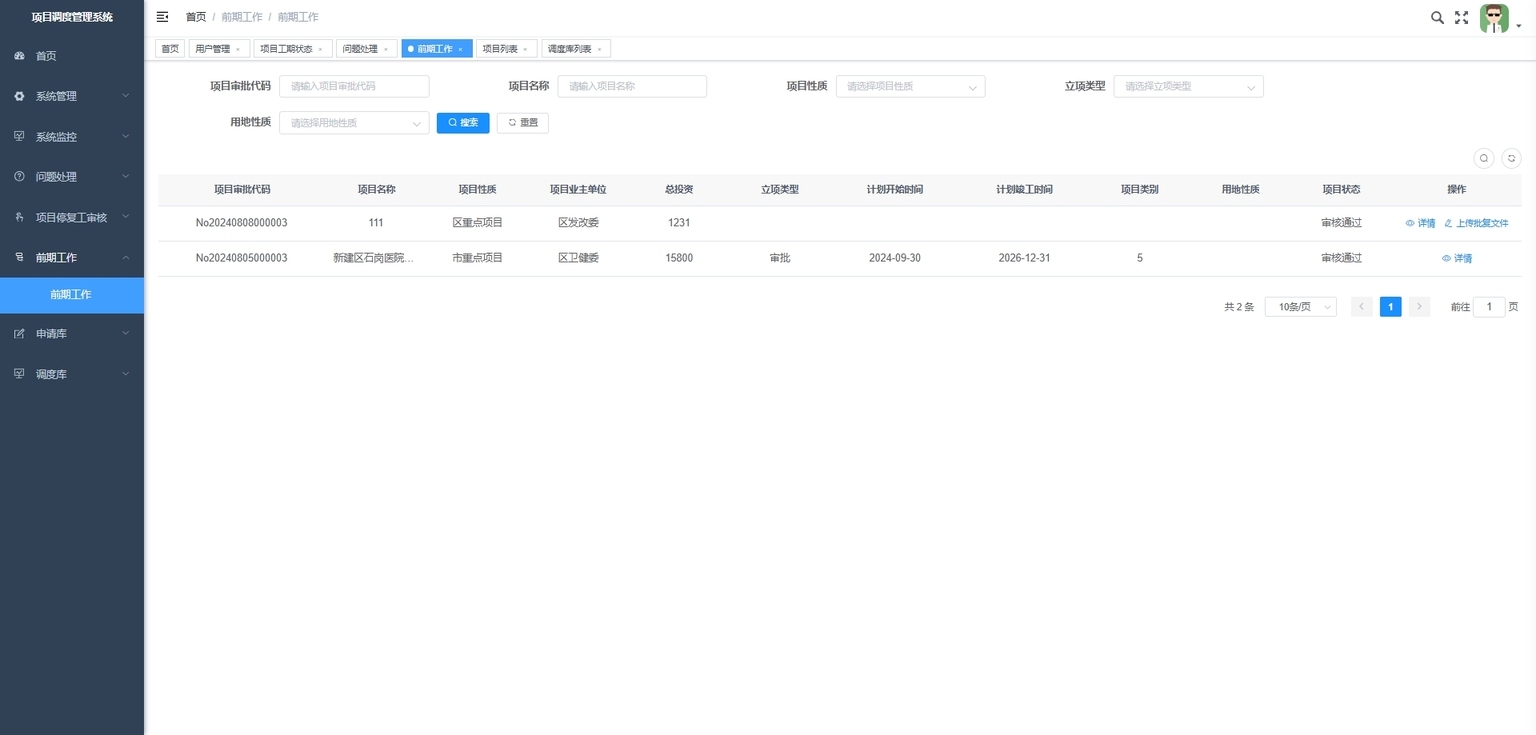Go to next page arrow
Viewport: 1536px width, 735px height.
(1419, 307)
